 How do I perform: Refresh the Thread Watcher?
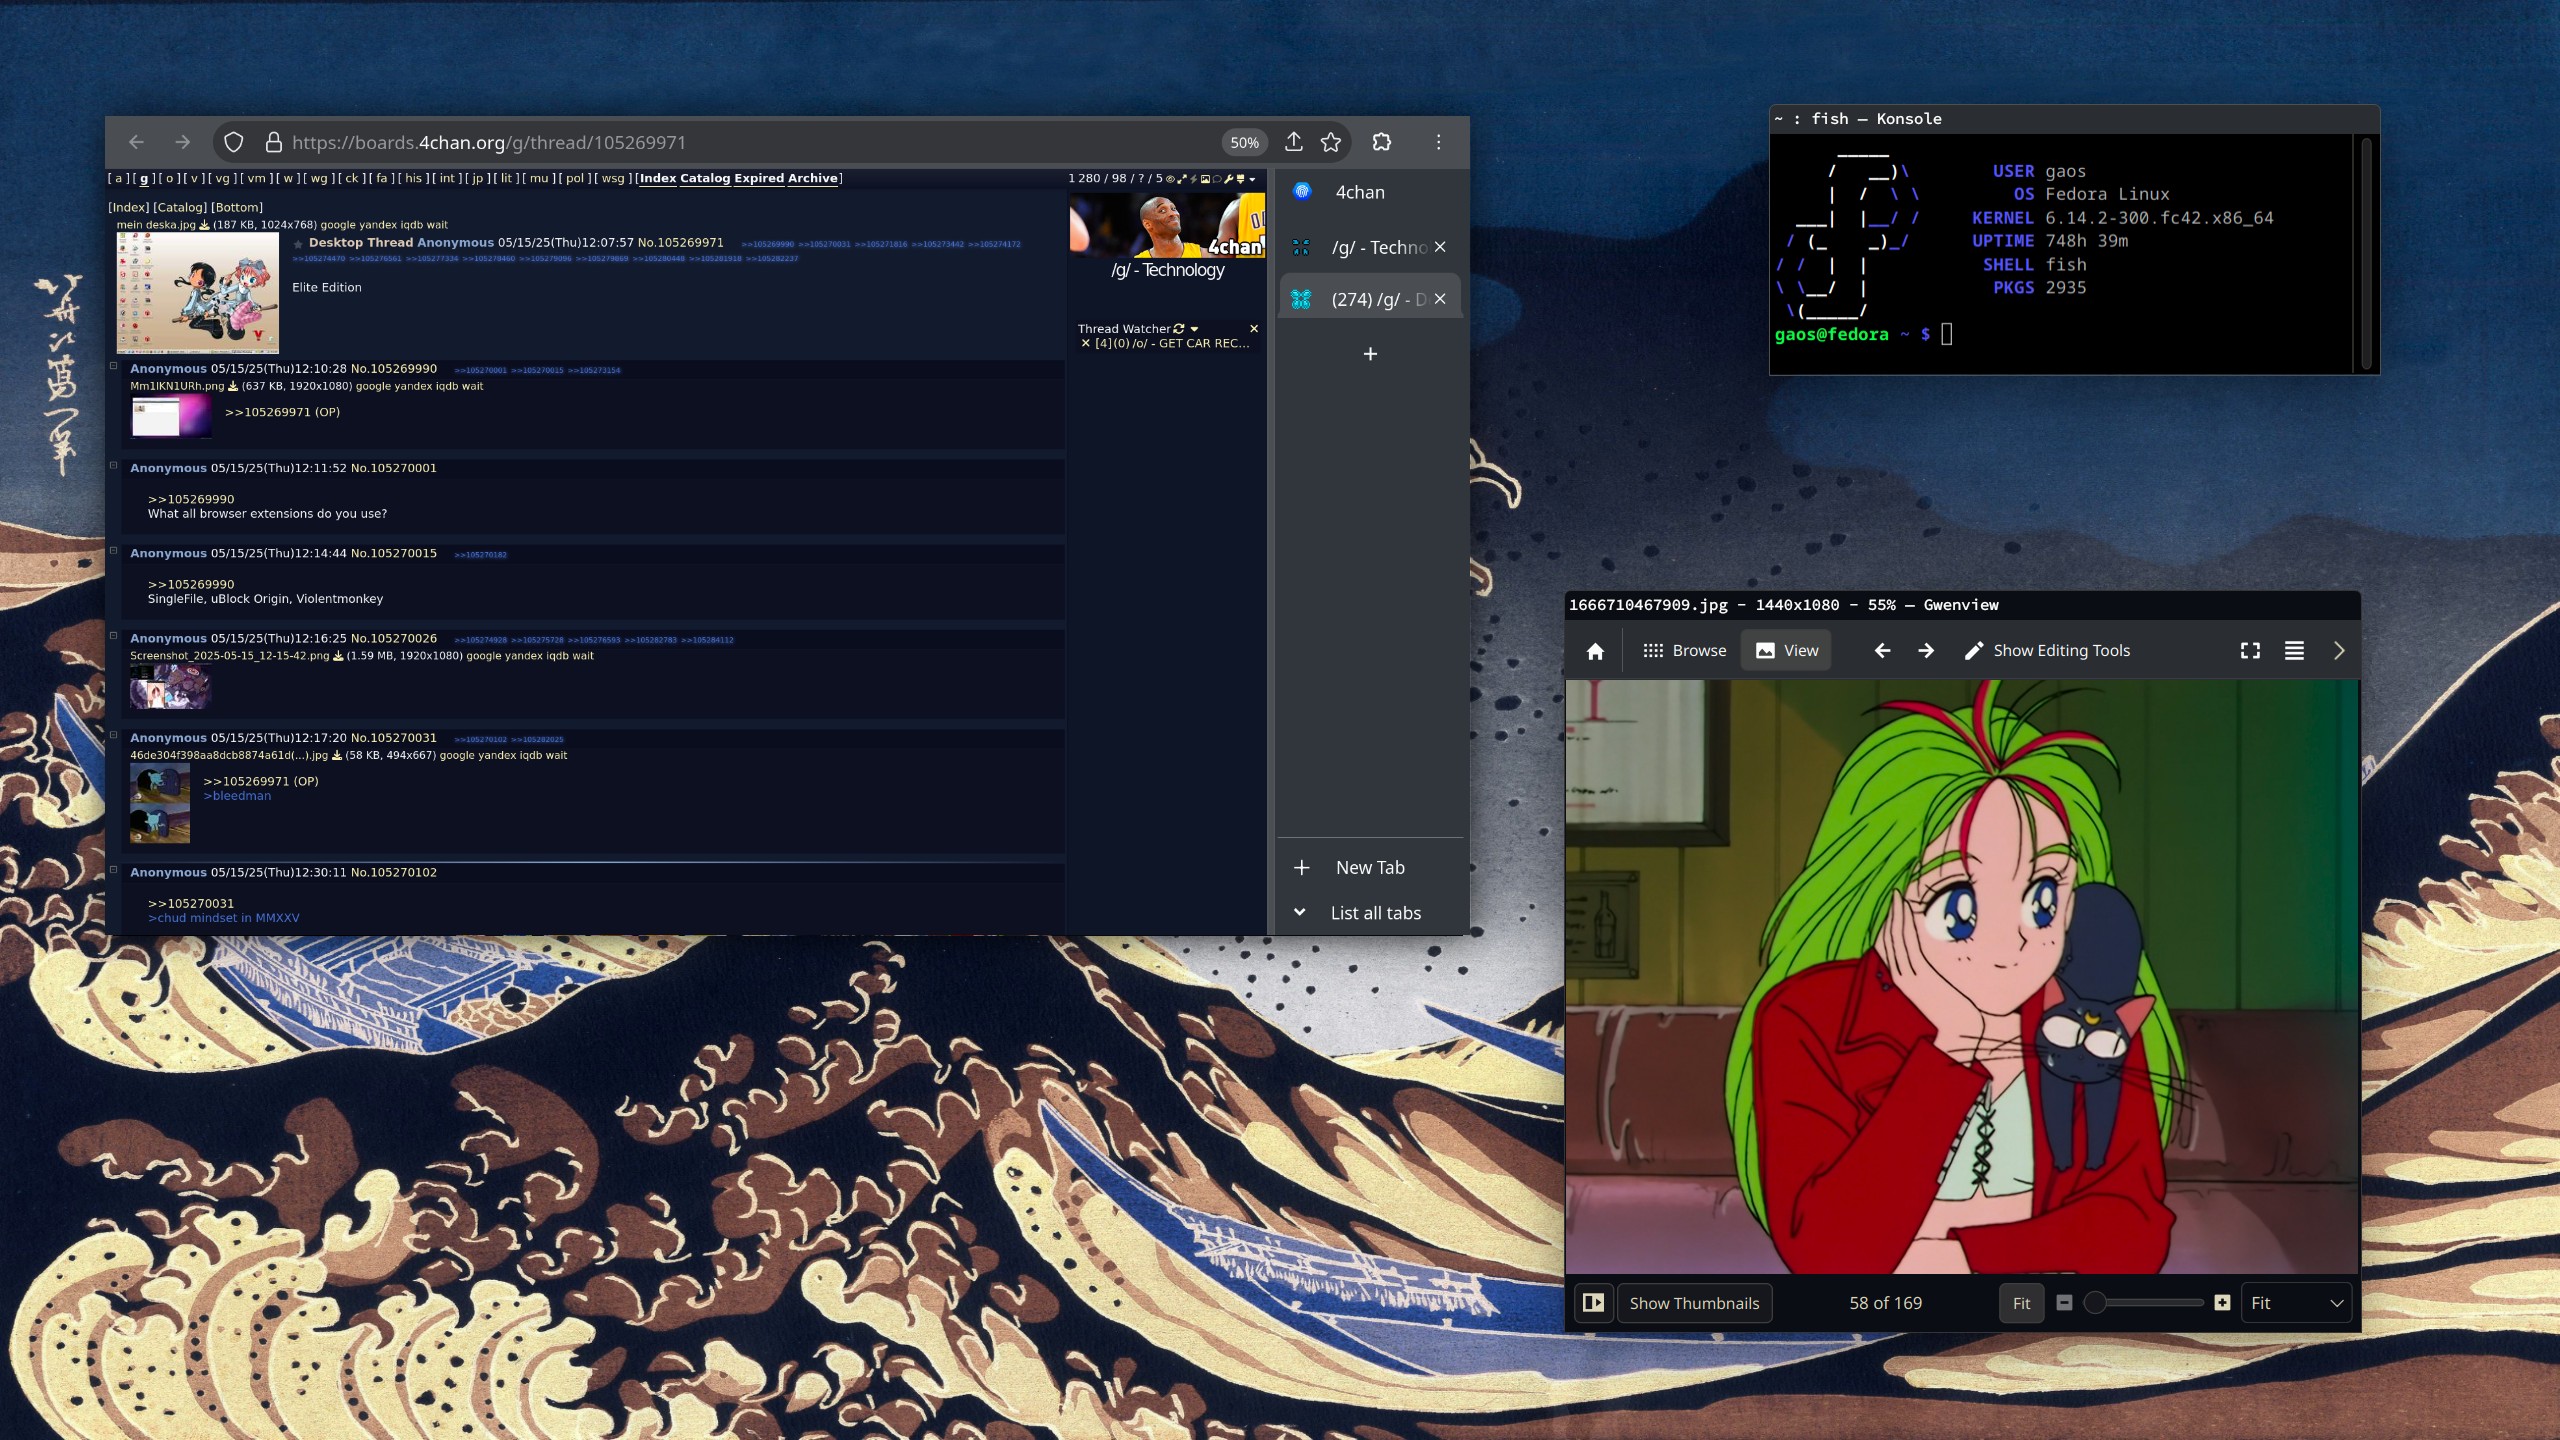pyautogui.click(x=1179, y=329)
